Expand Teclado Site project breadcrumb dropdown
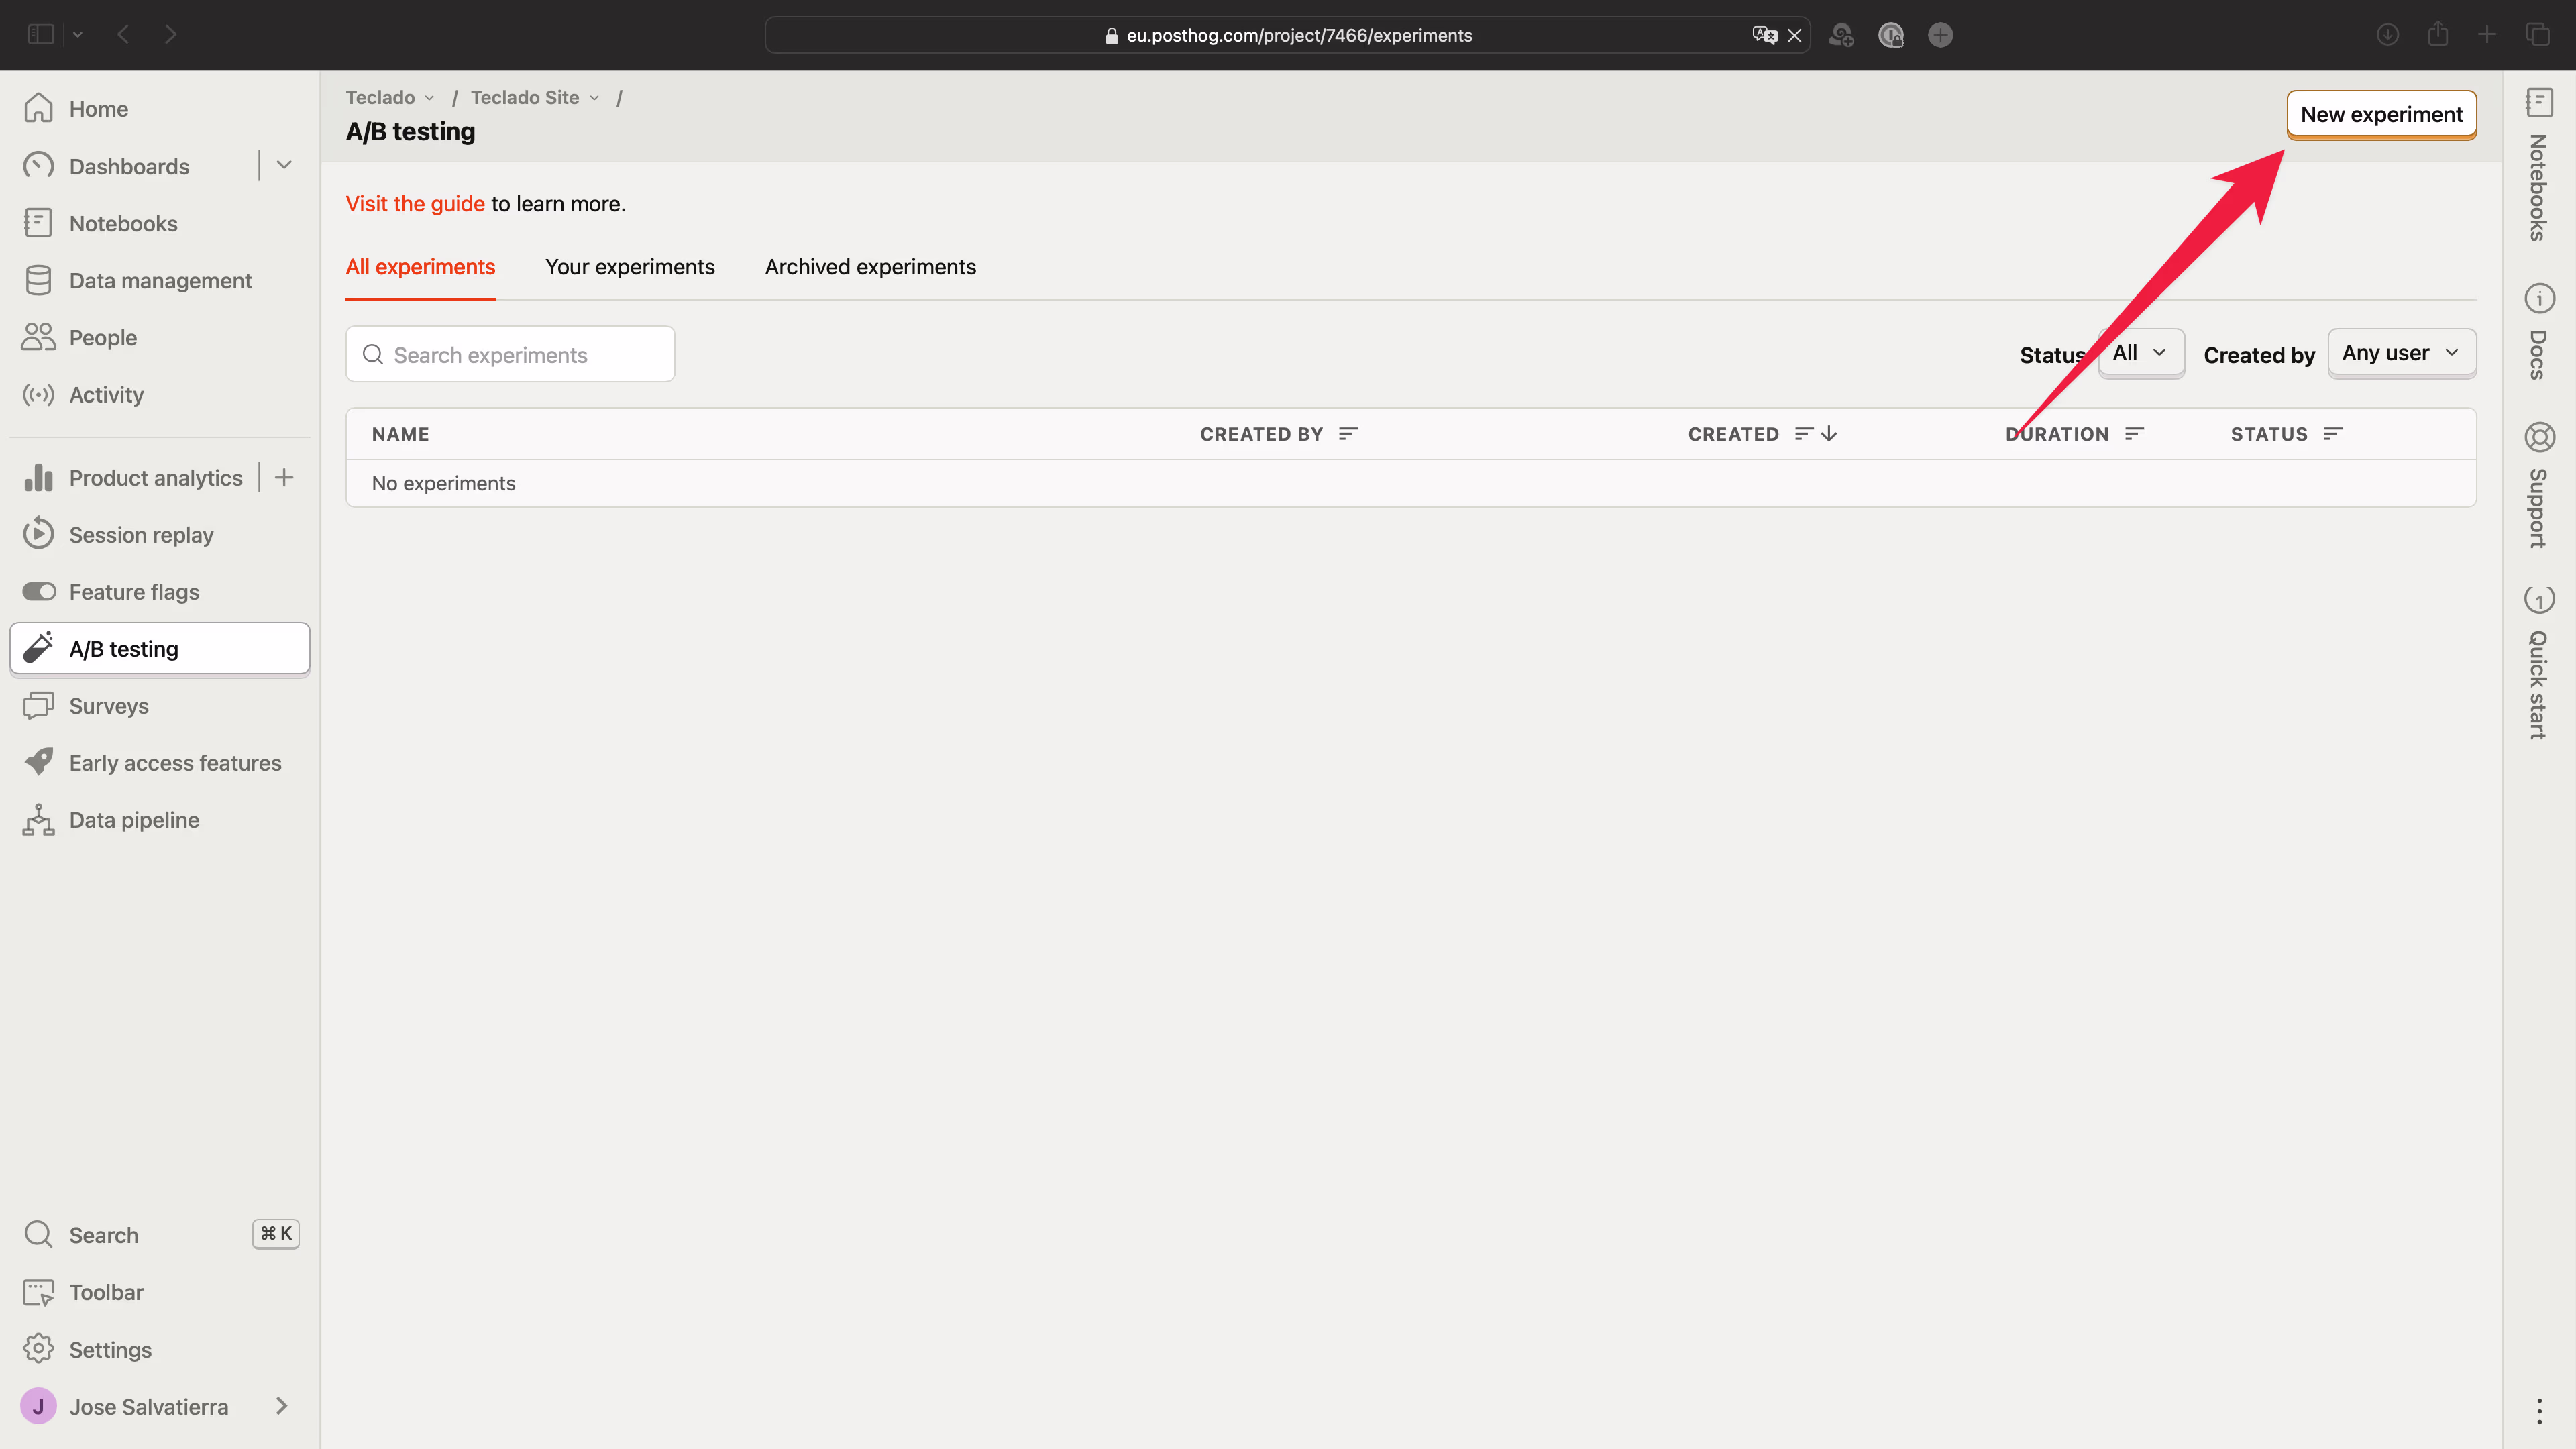 535,97
